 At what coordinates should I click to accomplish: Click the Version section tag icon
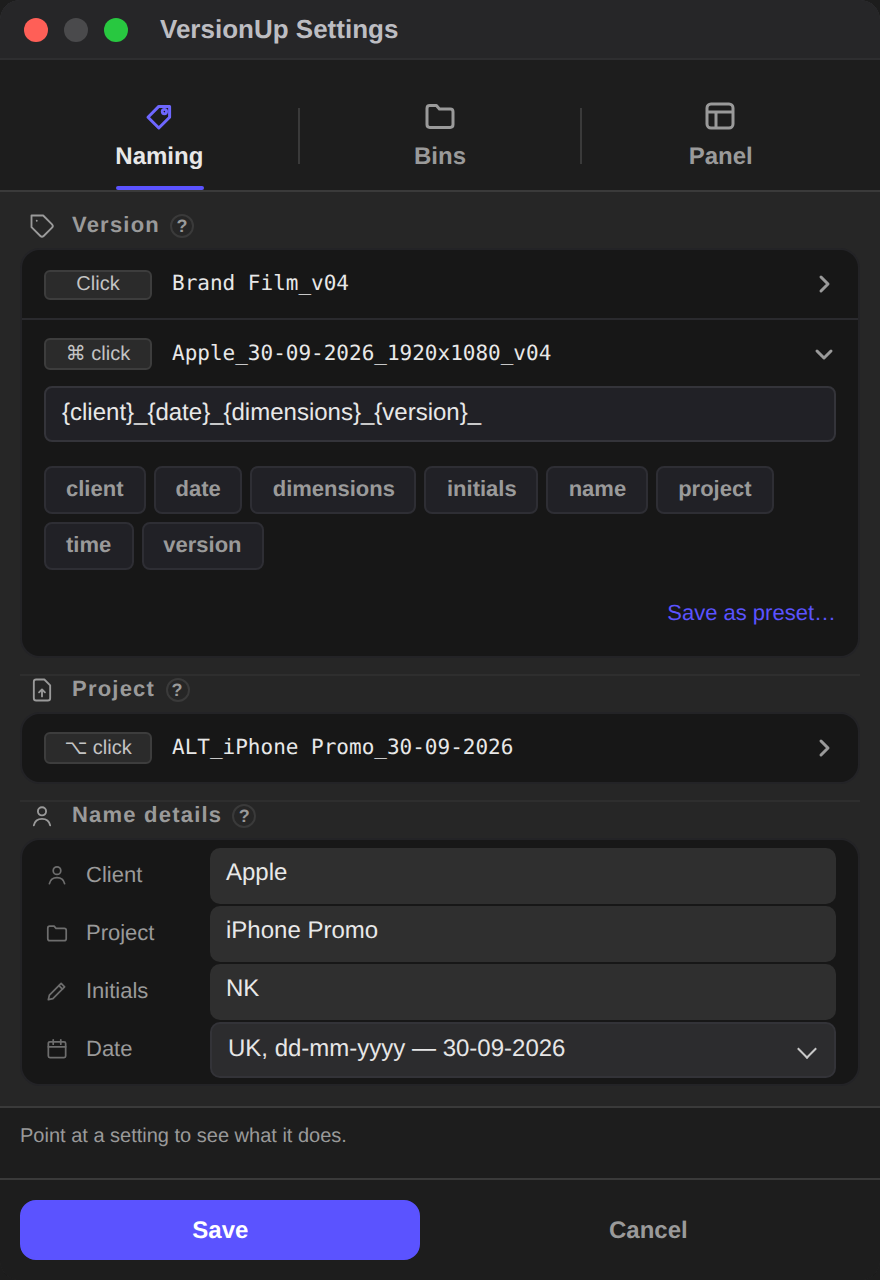(x=42, y=226)
